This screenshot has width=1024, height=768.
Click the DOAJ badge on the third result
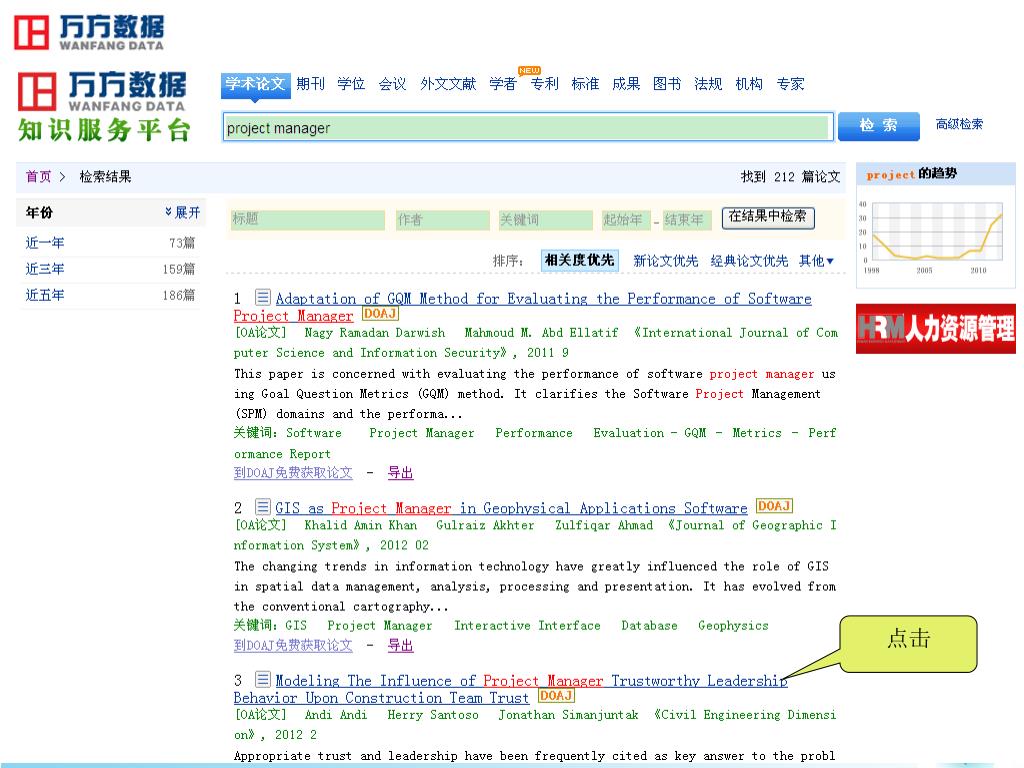(556, 695)
